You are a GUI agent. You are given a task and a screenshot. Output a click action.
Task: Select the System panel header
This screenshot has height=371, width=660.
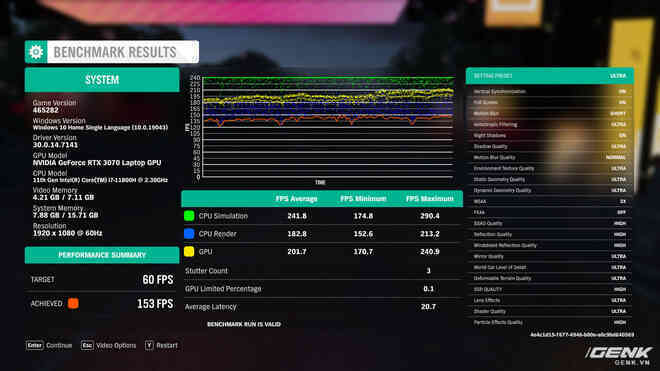coord(102,80)
